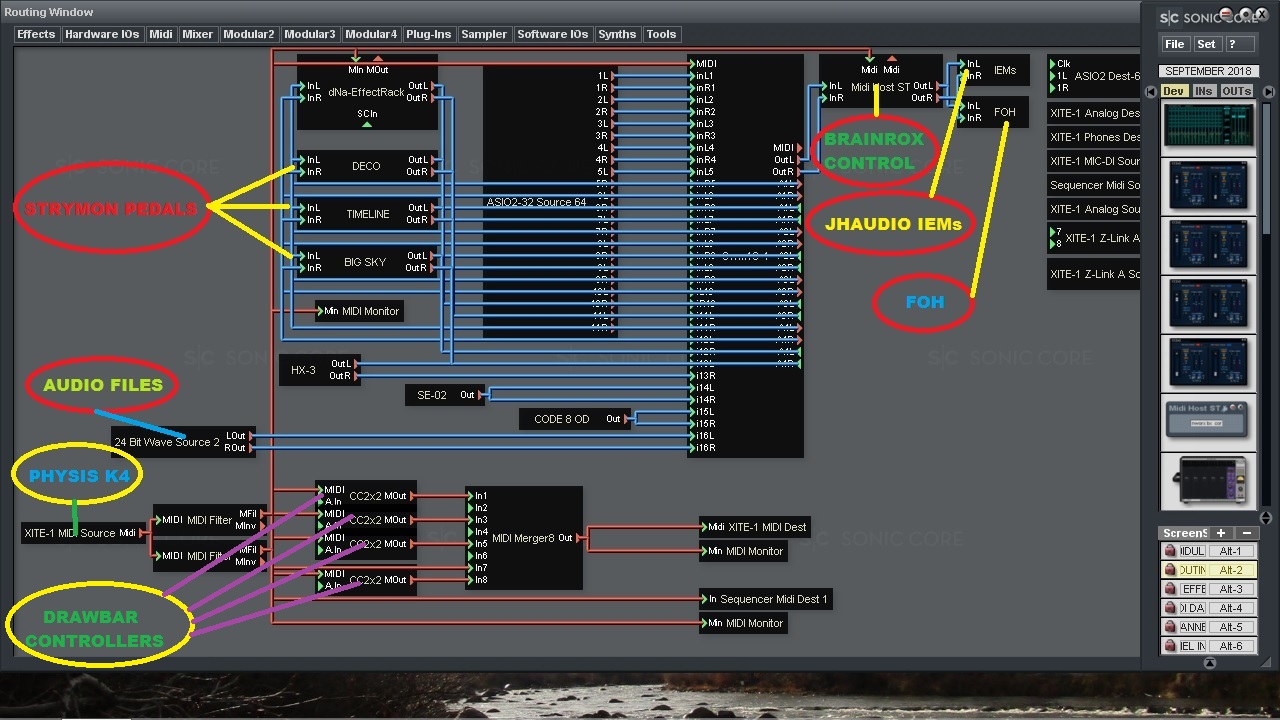Toggle the lock icon beside Alt-1

click(x=1170, y=551)
